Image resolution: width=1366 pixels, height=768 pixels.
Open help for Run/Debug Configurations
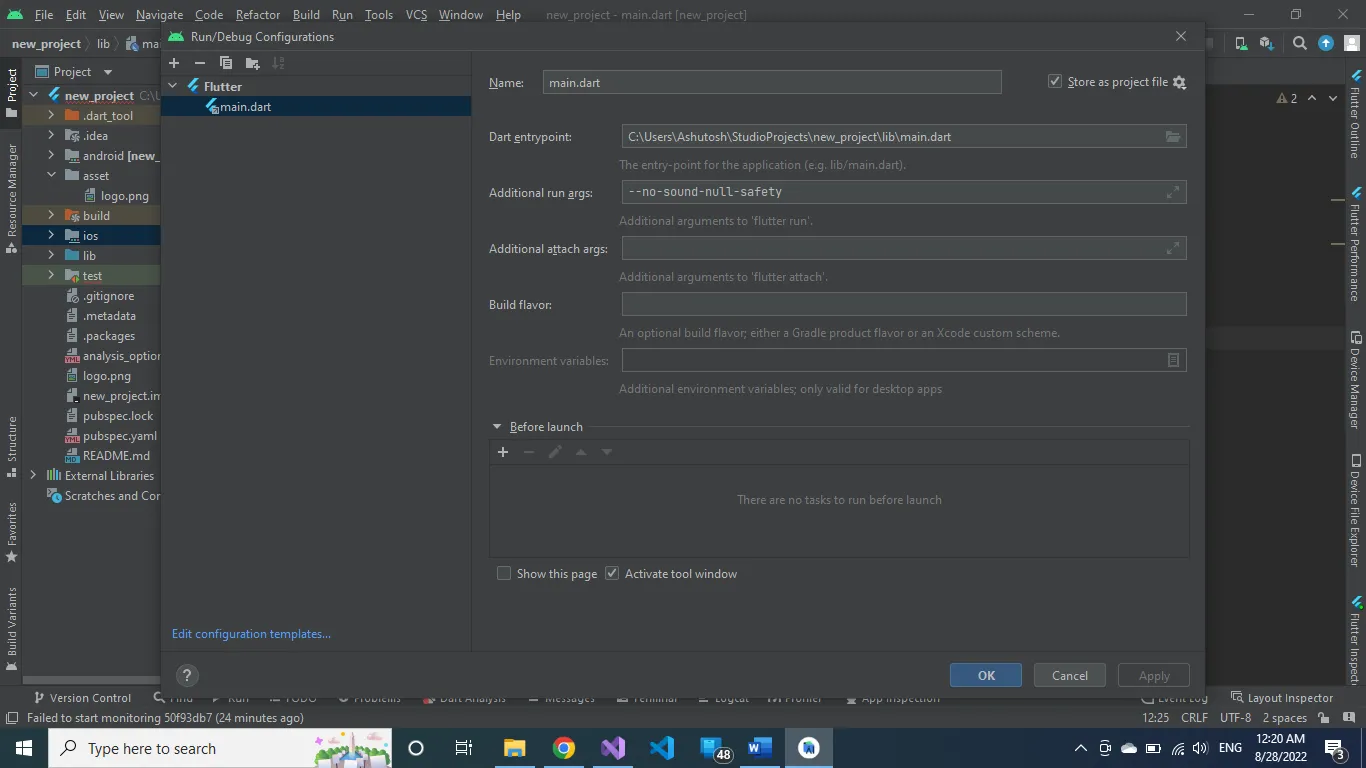click(186, 676)
